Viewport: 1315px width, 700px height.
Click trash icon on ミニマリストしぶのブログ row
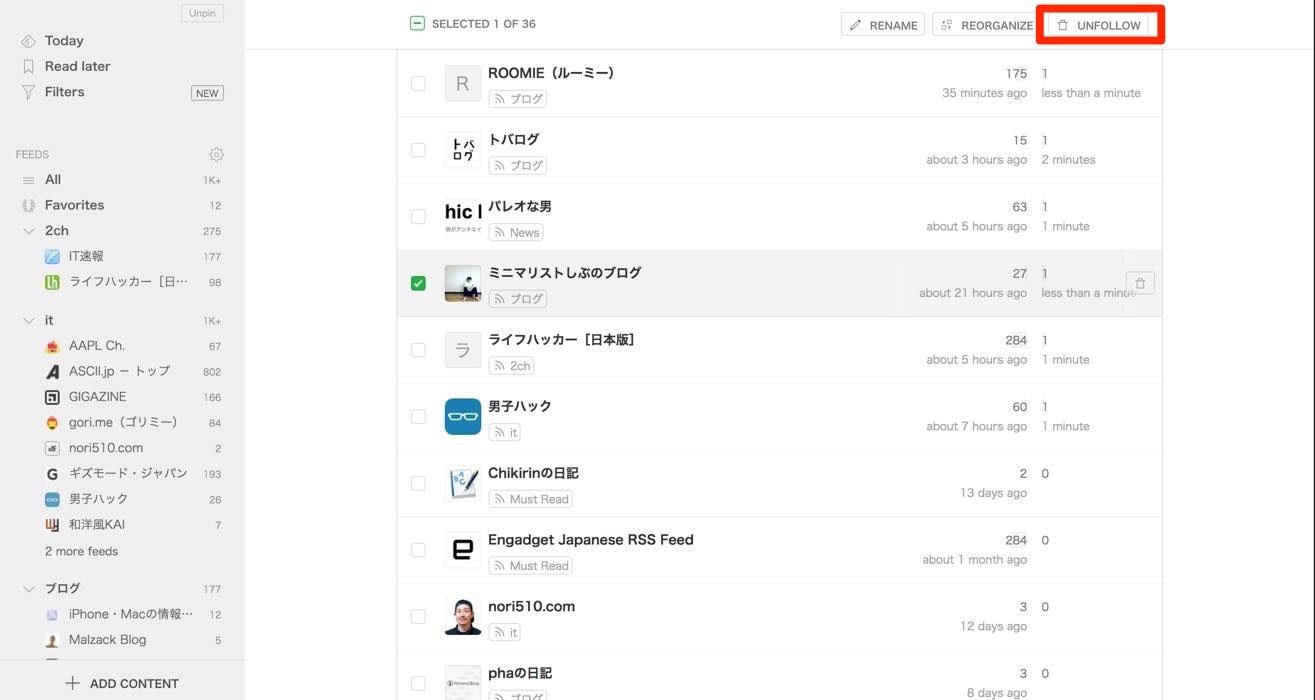click(1140, 283)
